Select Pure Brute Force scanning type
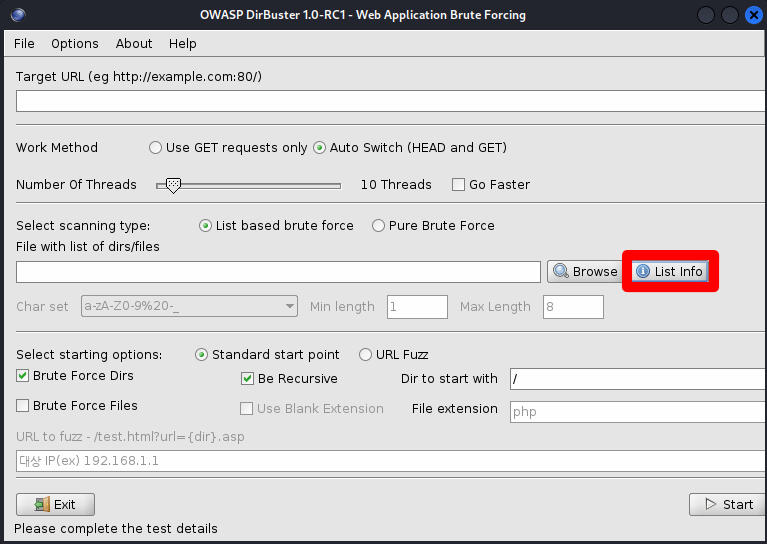Image resolution: width=767 pixels, height=544 pixels. pyautogui.click(x=378, y=226)
